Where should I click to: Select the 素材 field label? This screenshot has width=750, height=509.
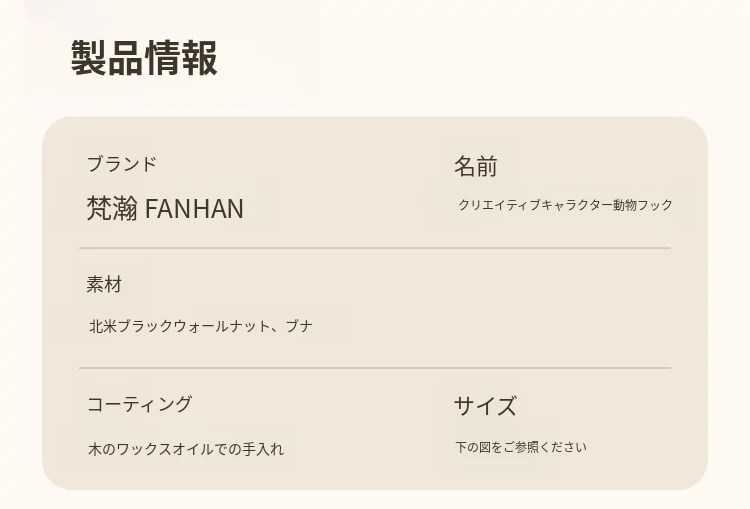pyautogui.click(x=104, y=285)
